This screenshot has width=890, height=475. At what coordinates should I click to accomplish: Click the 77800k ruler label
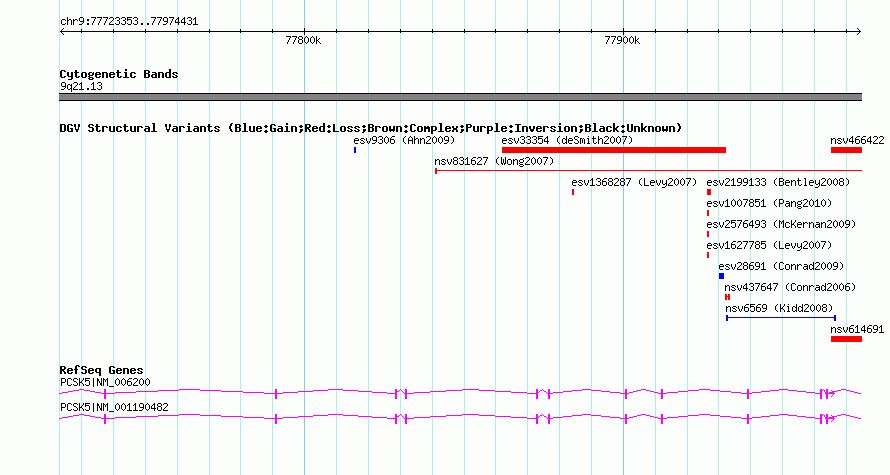click(x=303, y=40)
